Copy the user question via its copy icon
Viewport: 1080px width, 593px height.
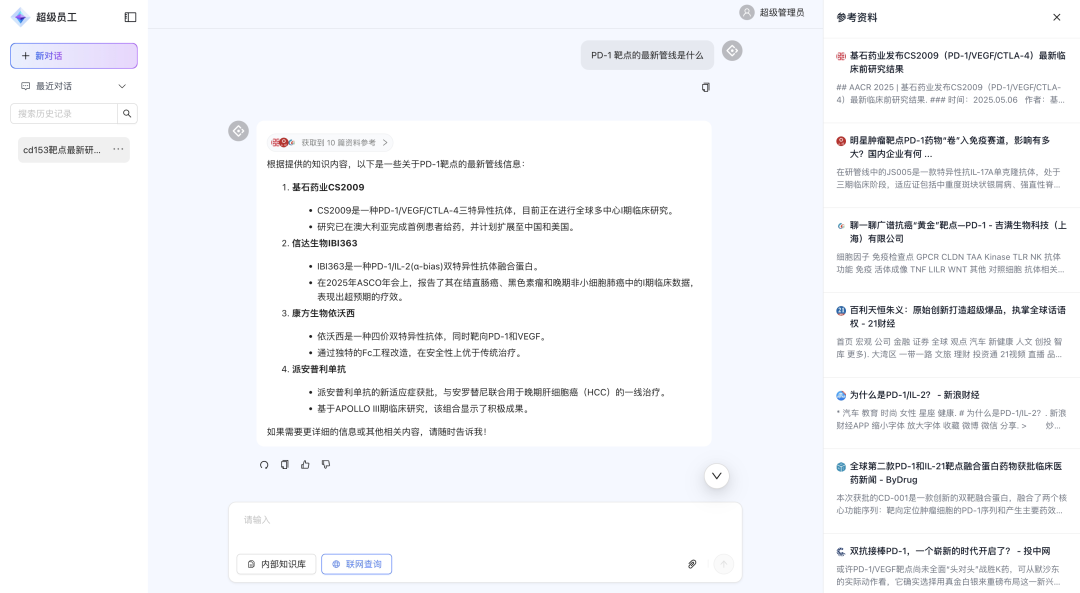pyautogui.click(x=705, y=87)
